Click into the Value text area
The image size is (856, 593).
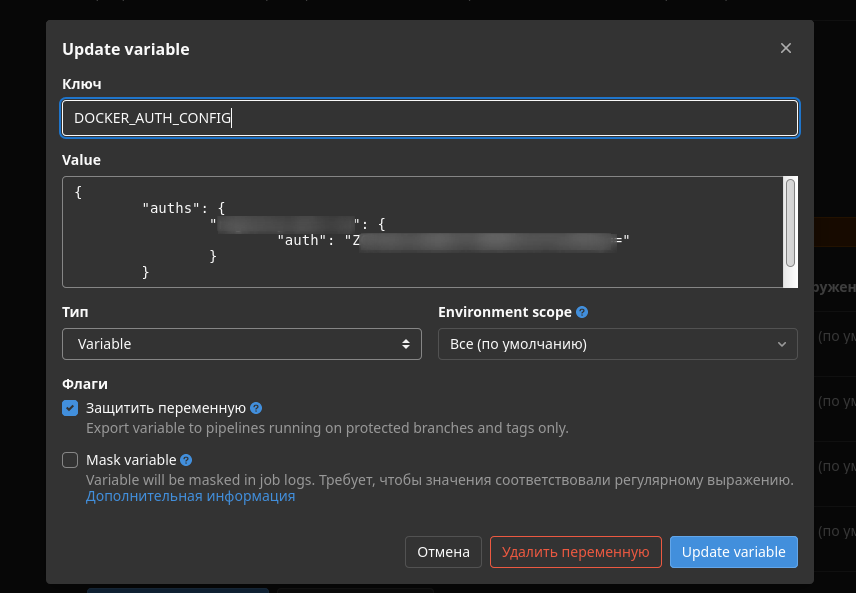click(x=400, y=230)
